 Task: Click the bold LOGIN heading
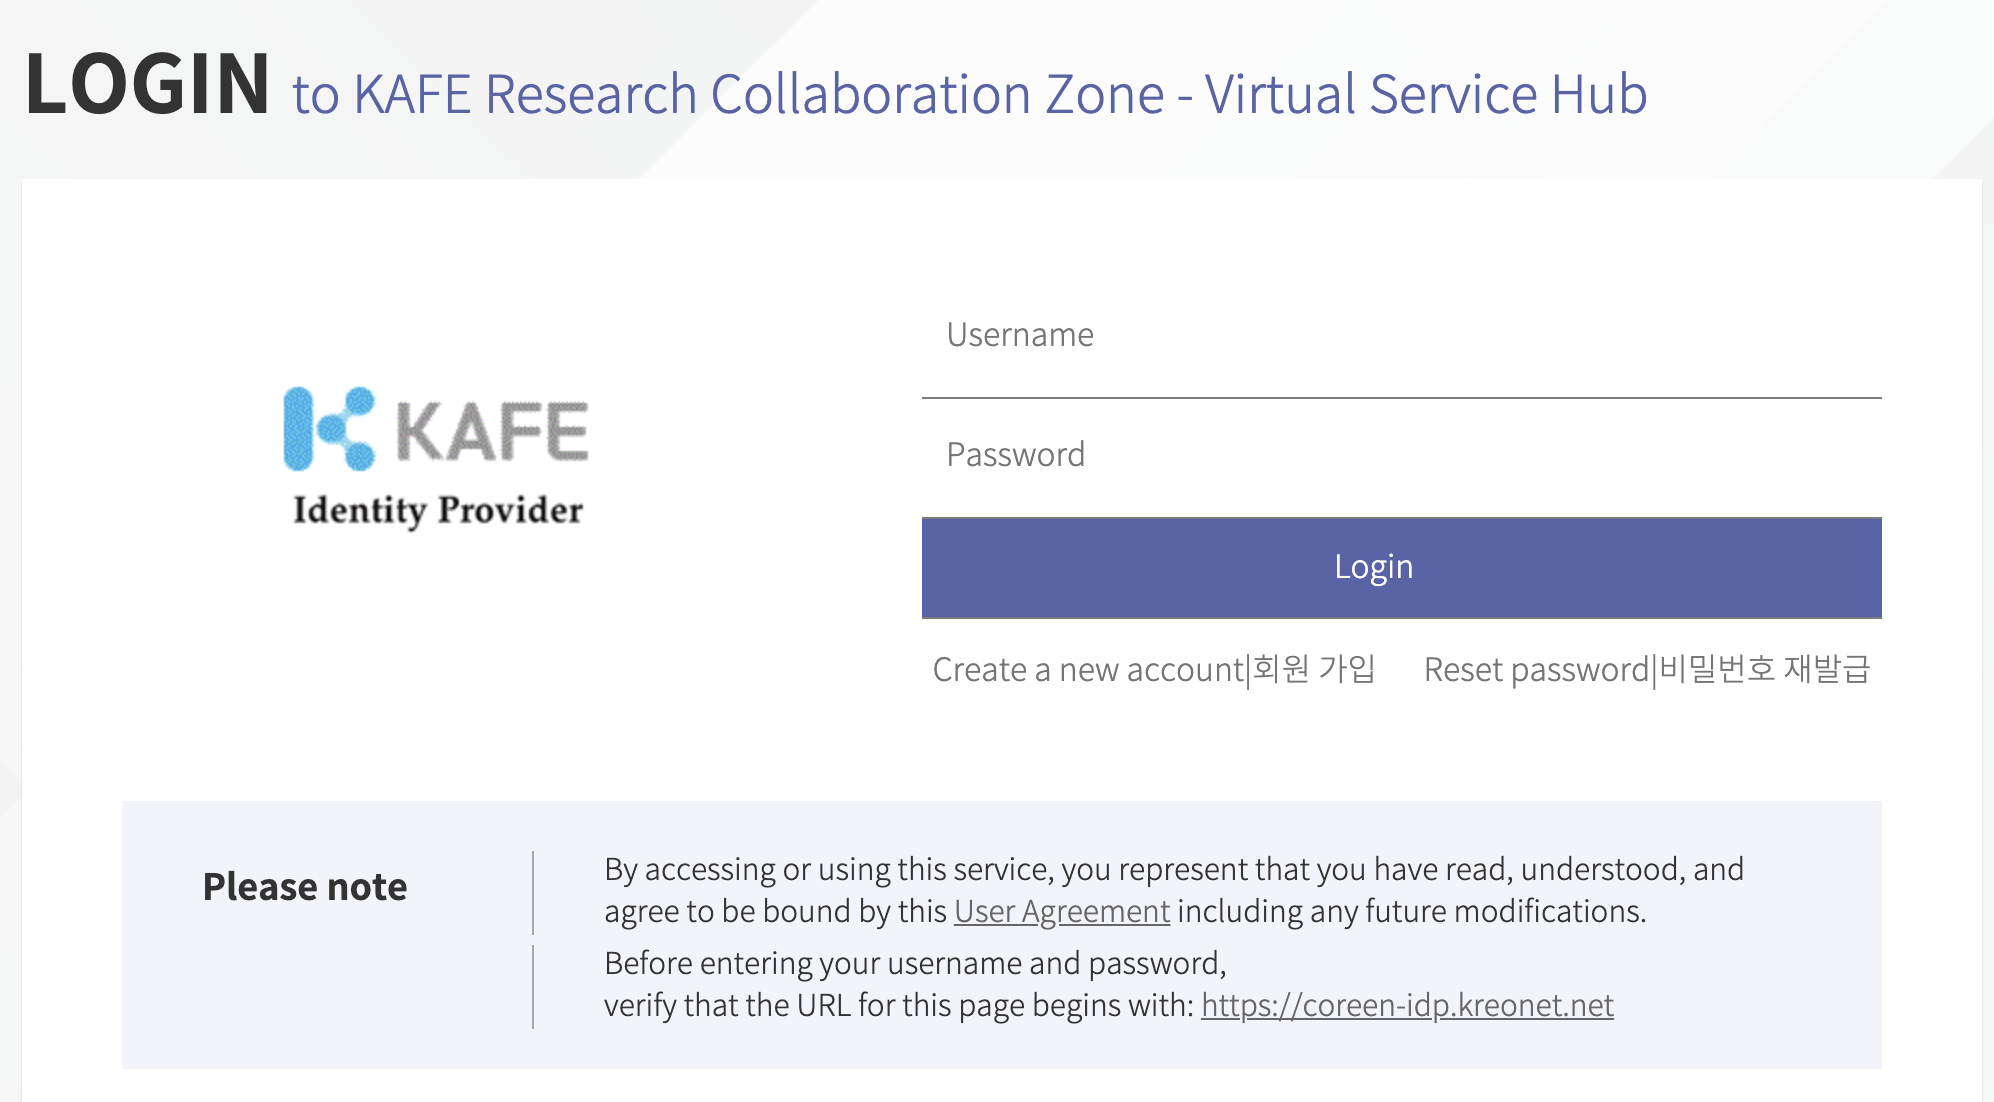pyautogui.click(x=148, y=84)
